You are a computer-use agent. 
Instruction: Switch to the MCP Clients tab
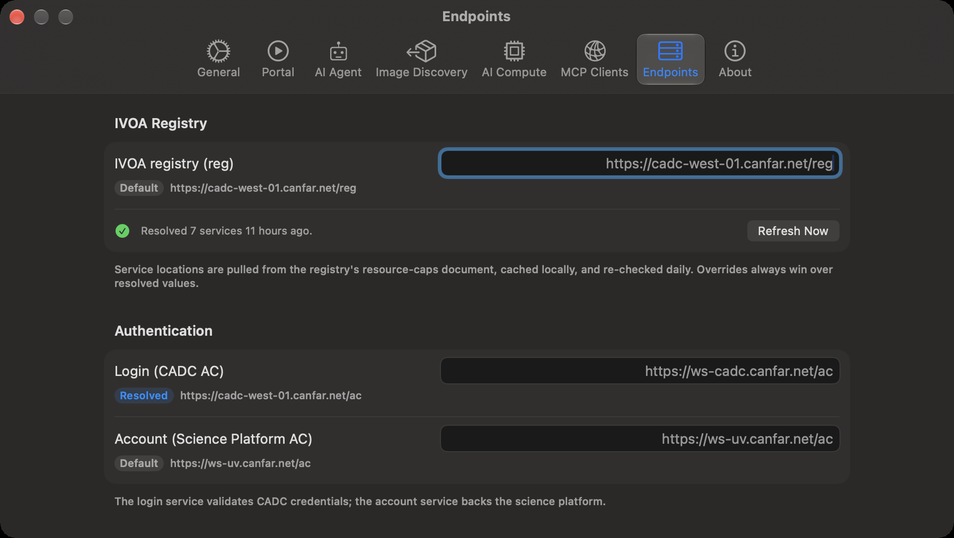594,59
